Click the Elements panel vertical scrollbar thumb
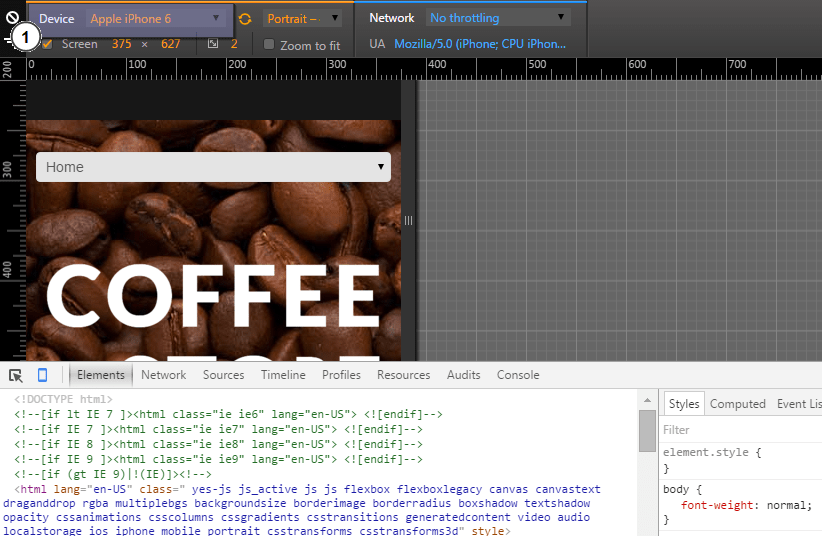 (647, 430)
